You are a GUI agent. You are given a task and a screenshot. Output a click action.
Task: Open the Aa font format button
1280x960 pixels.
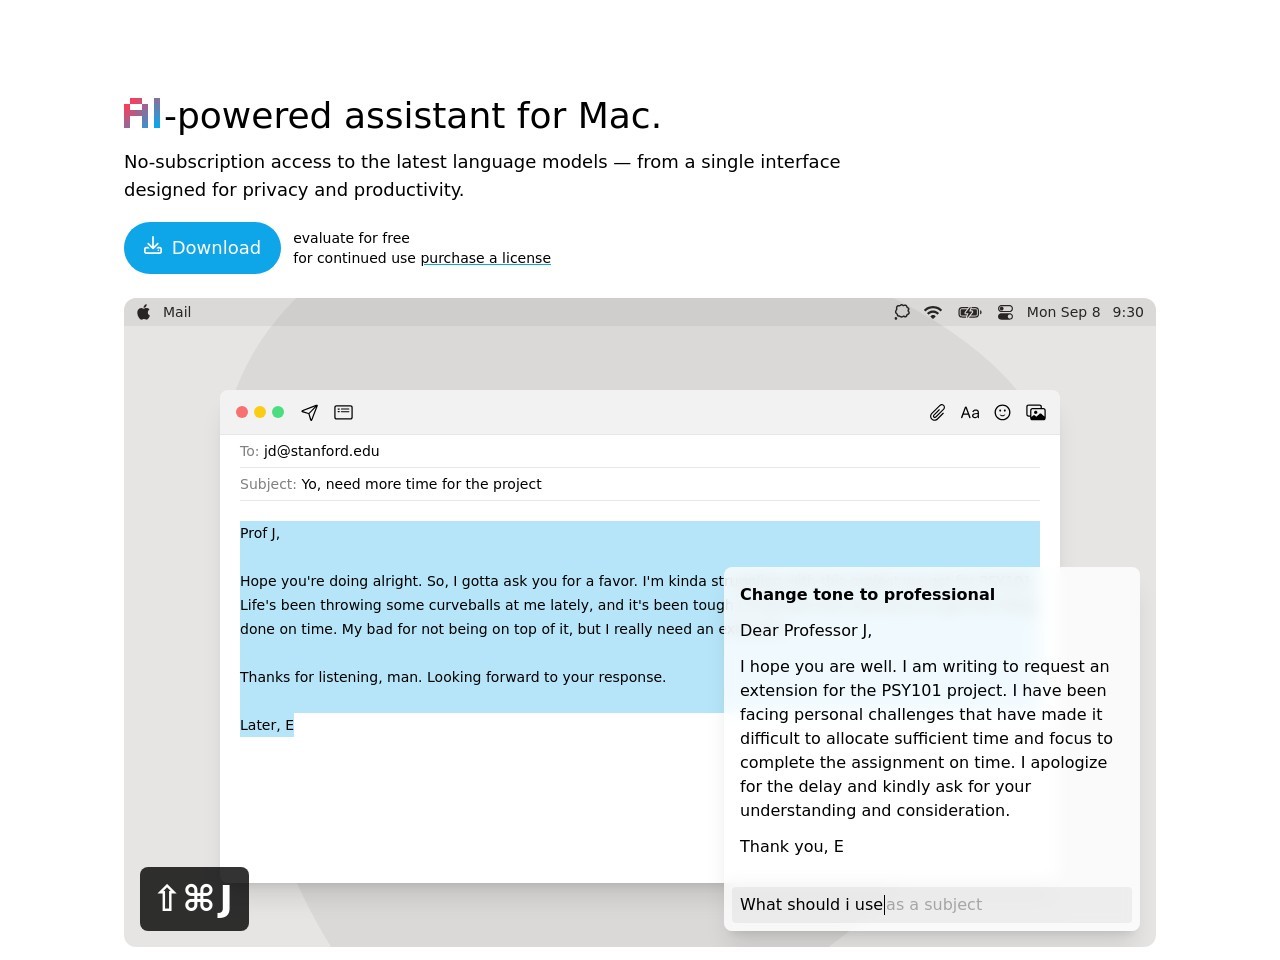tap(970, 413)
